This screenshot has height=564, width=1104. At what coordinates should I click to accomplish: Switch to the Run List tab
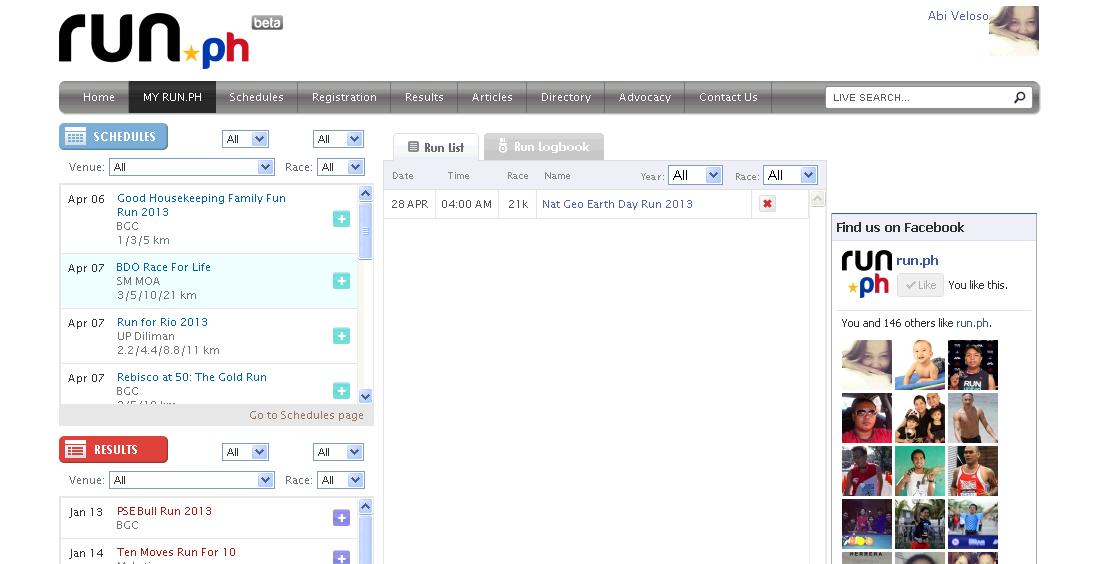[x=436, y=147]
